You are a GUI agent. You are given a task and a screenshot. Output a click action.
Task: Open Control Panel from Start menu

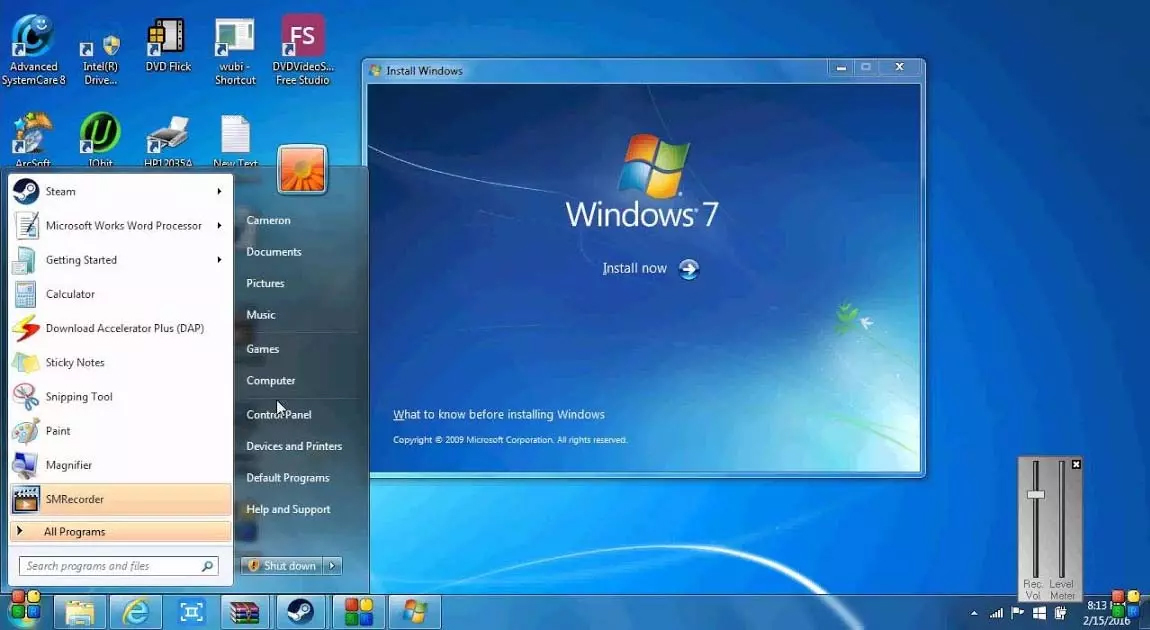click(279, 414)
